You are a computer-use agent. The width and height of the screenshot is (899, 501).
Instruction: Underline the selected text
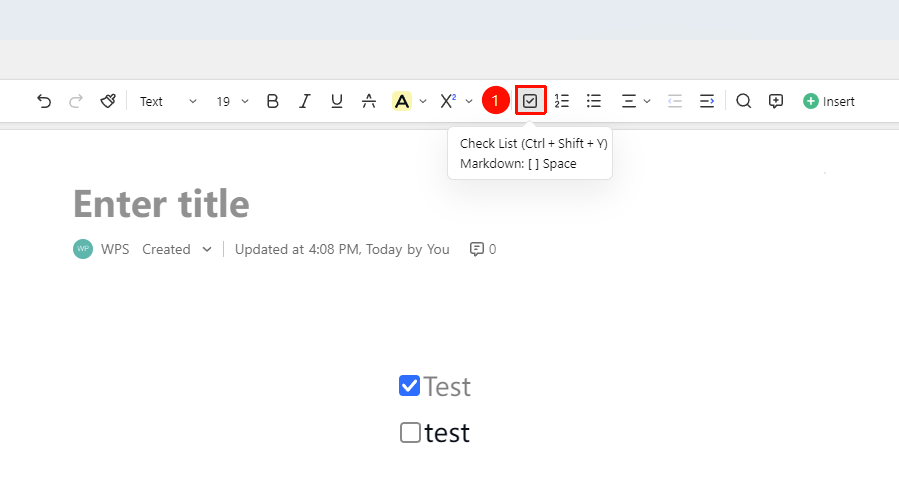tap(337, 101)
